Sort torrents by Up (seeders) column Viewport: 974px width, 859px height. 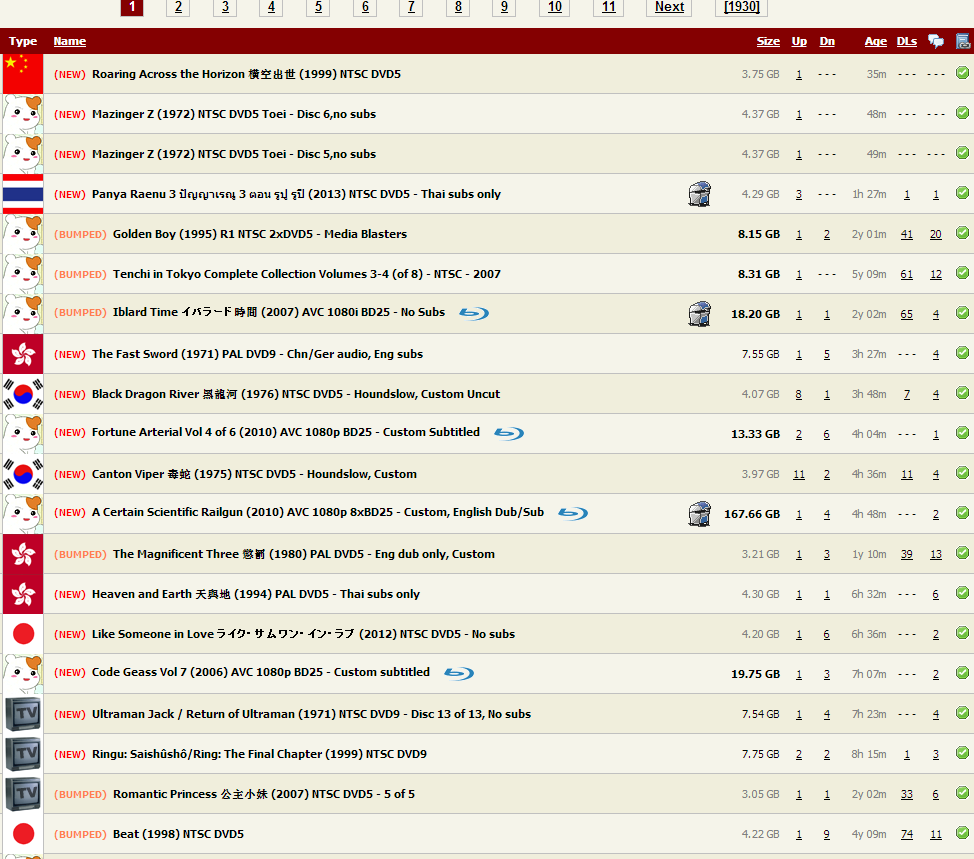799,41
